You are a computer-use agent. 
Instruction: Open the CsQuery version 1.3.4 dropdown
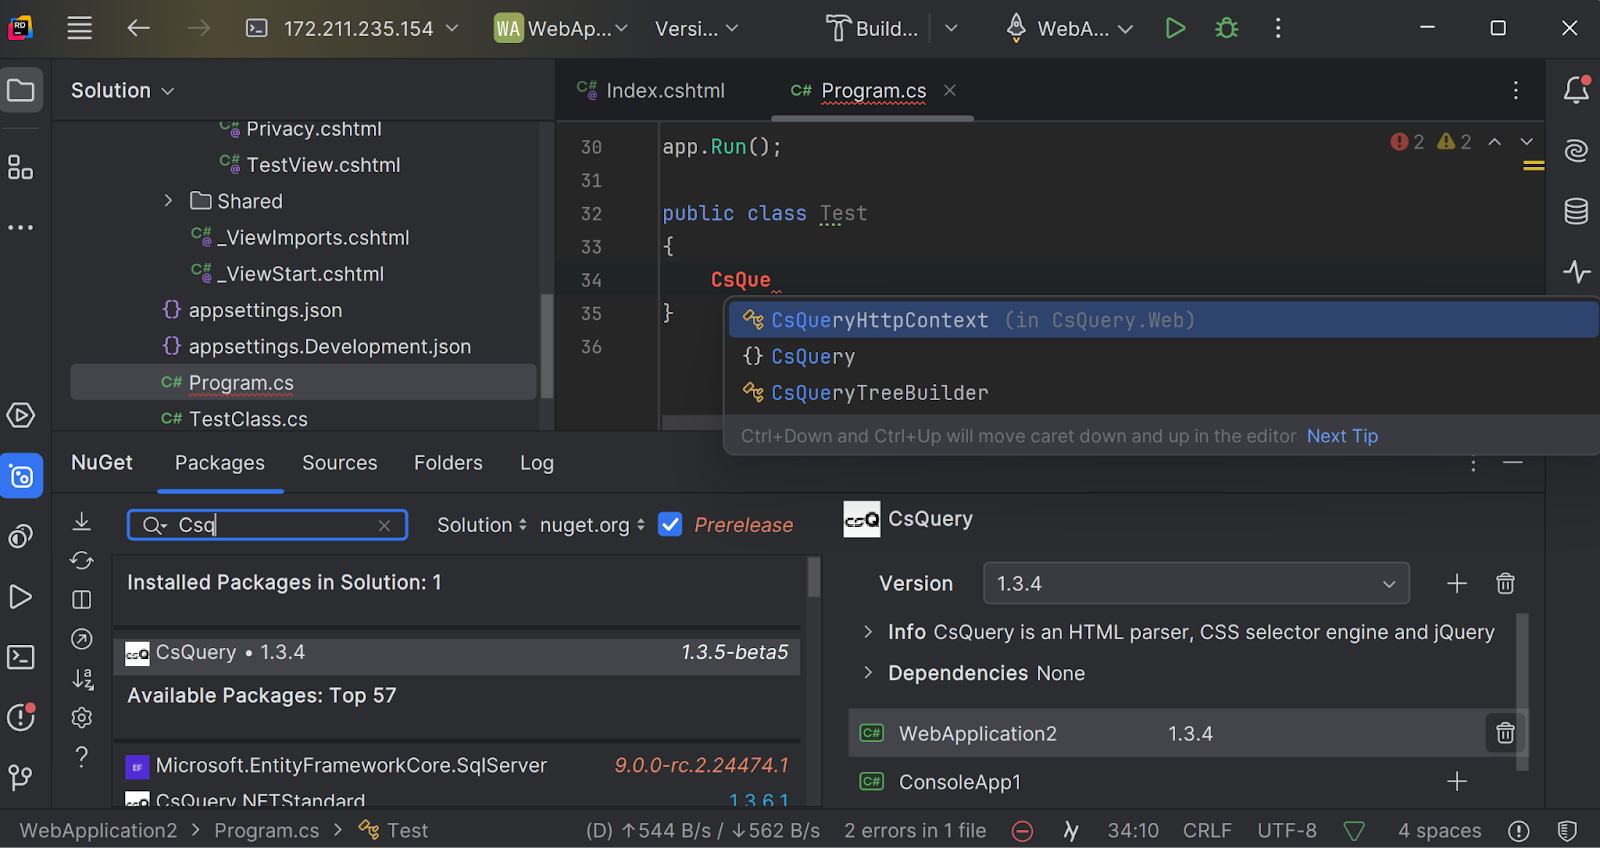click(x=1196, y=583)
